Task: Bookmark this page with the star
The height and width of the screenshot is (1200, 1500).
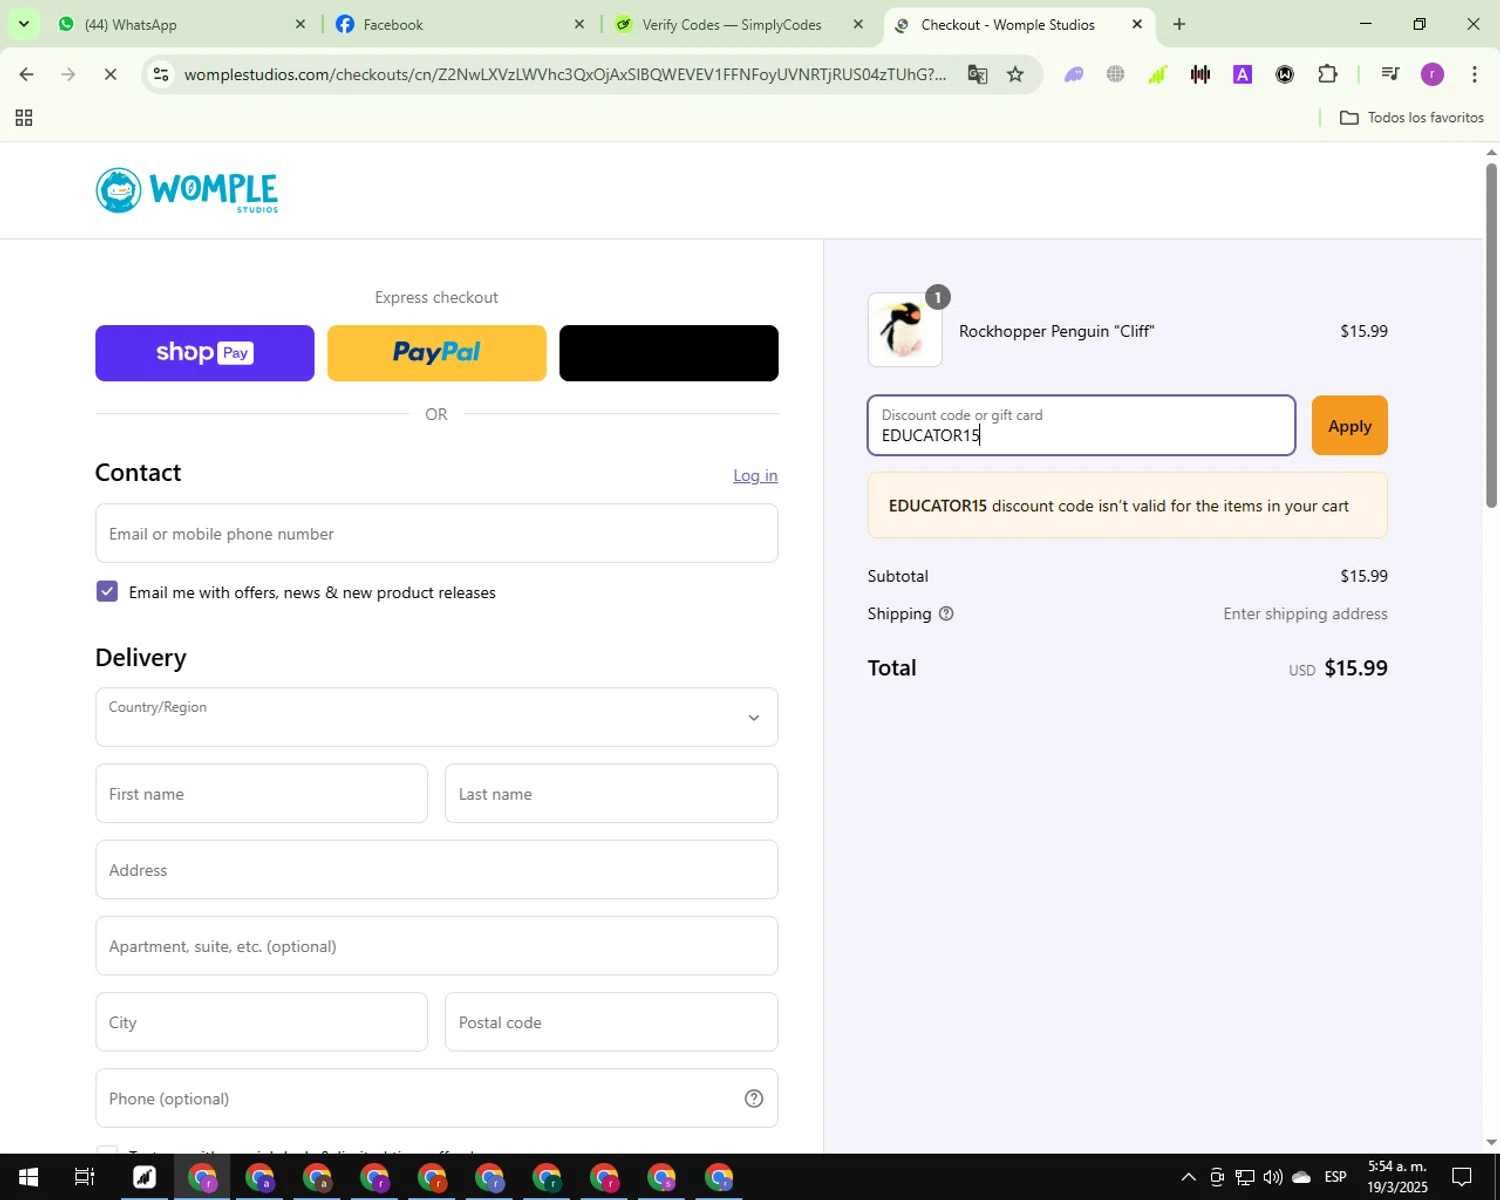Action: click(x=1015, y=74)
